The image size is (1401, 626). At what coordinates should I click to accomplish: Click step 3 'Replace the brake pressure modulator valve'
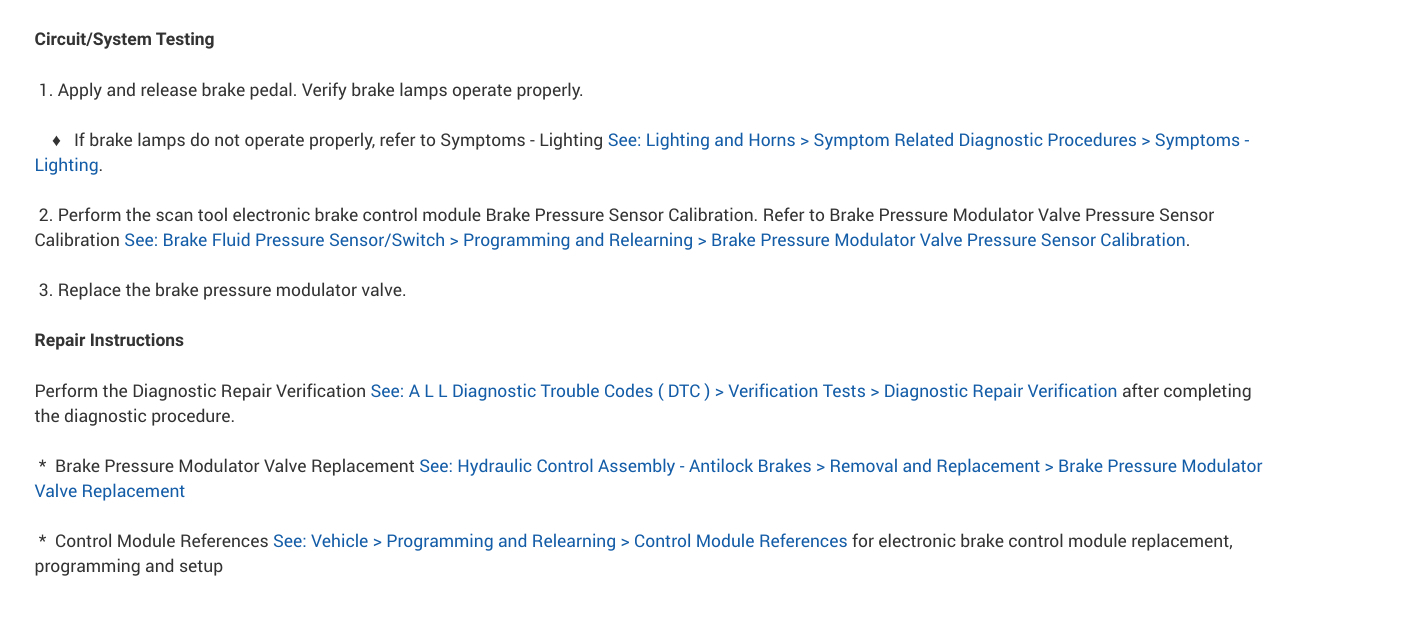(231, 290)
